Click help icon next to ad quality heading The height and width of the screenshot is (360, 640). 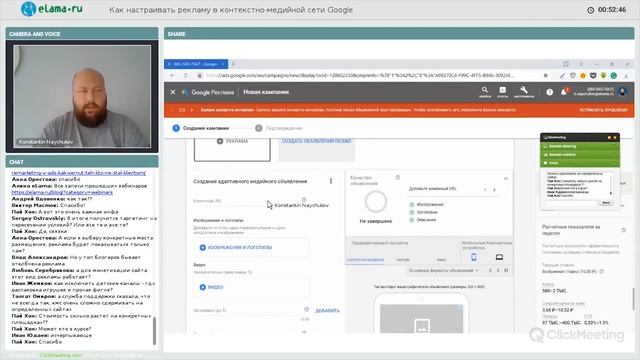(397, 178)
